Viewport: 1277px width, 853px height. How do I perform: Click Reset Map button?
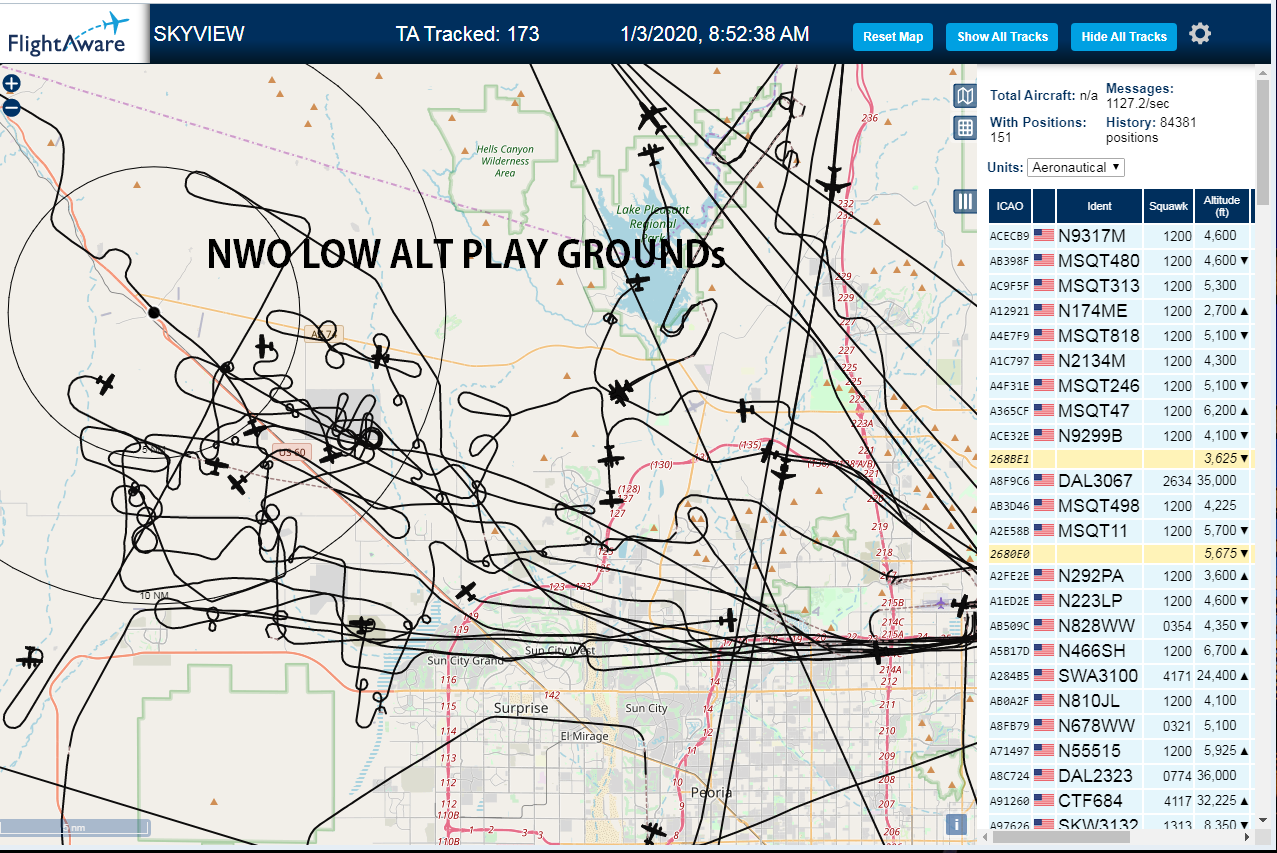[x=893, y=37]
